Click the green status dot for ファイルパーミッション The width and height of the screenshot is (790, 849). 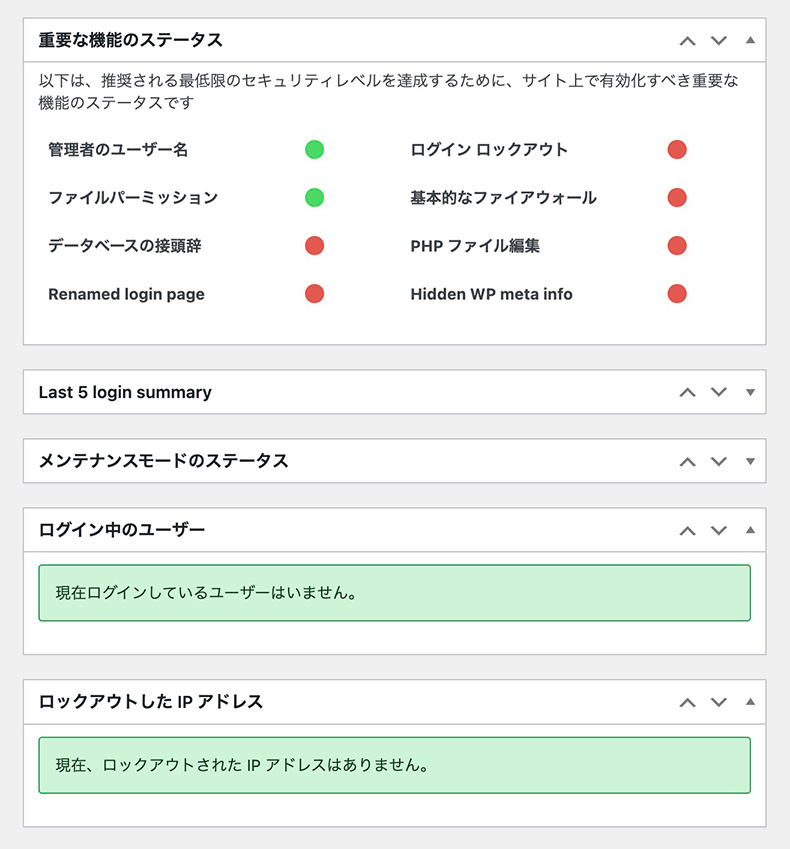coord(315,197)
